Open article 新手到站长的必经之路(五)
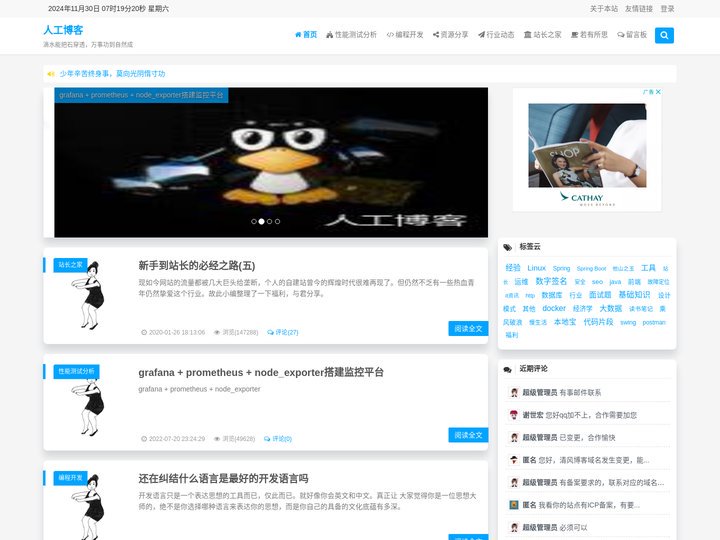Viewport: 720px width, 540px height. (197, 265)
